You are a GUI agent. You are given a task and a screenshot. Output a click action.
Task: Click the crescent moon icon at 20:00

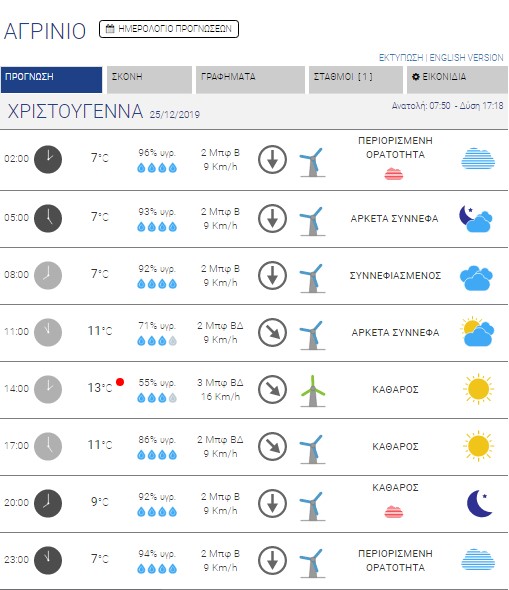(479, 503)
